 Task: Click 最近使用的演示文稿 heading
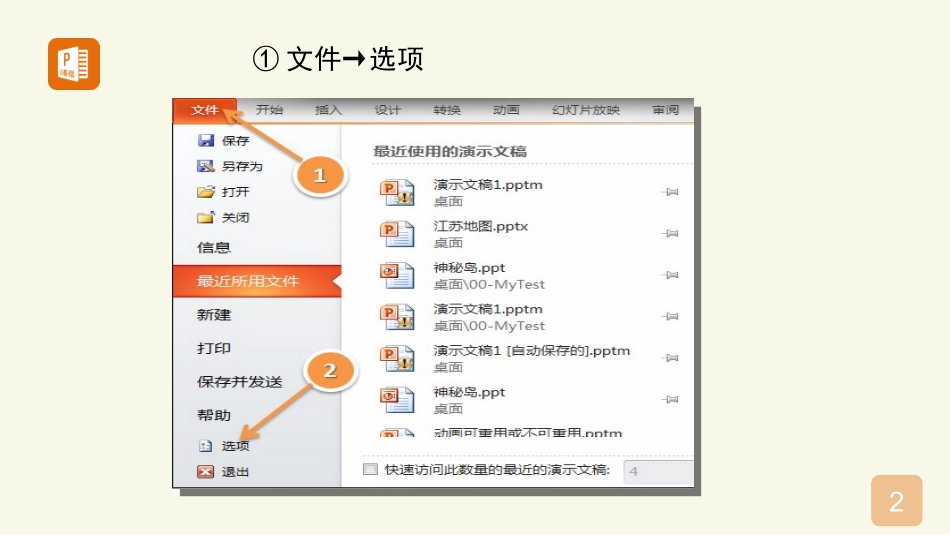(450, 151)
